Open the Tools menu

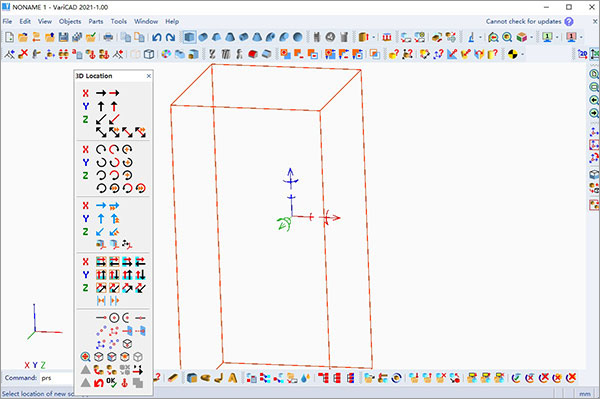coord(119,21)
